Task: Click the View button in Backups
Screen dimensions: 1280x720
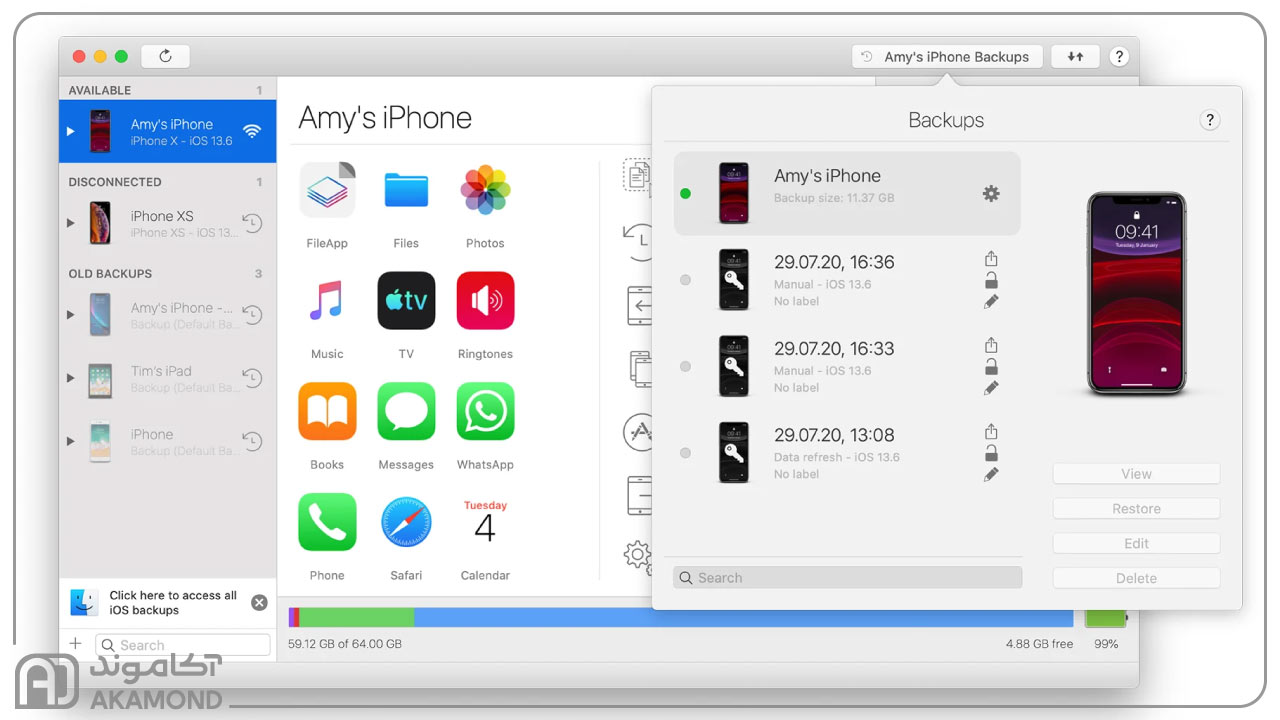Action: tap(1136, 474)
